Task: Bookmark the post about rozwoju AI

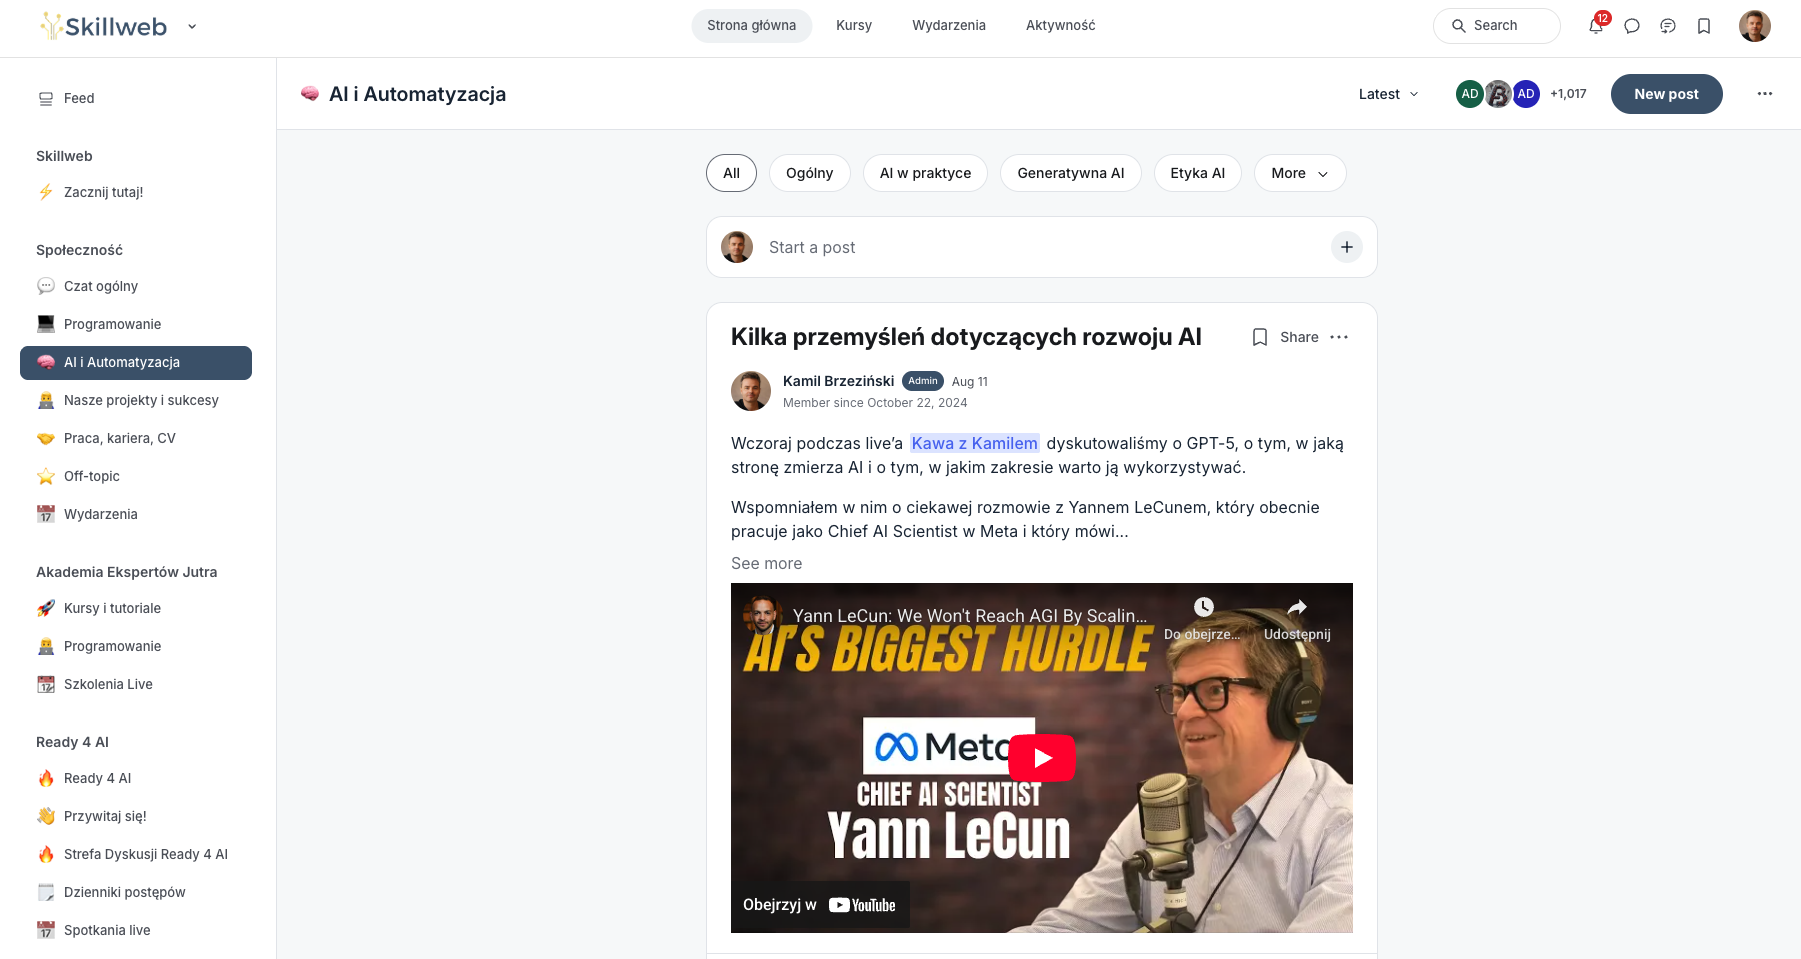Action: coord(1260,337)
